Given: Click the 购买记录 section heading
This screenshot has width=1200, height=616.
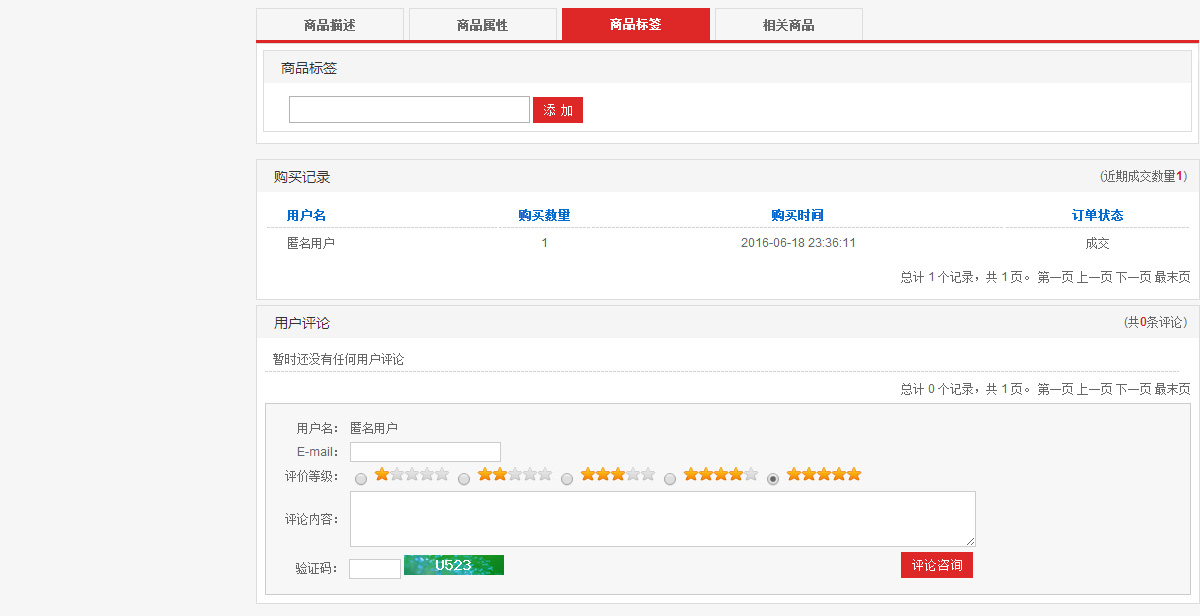Looking at the screenshot, I should tap(302, 177).
